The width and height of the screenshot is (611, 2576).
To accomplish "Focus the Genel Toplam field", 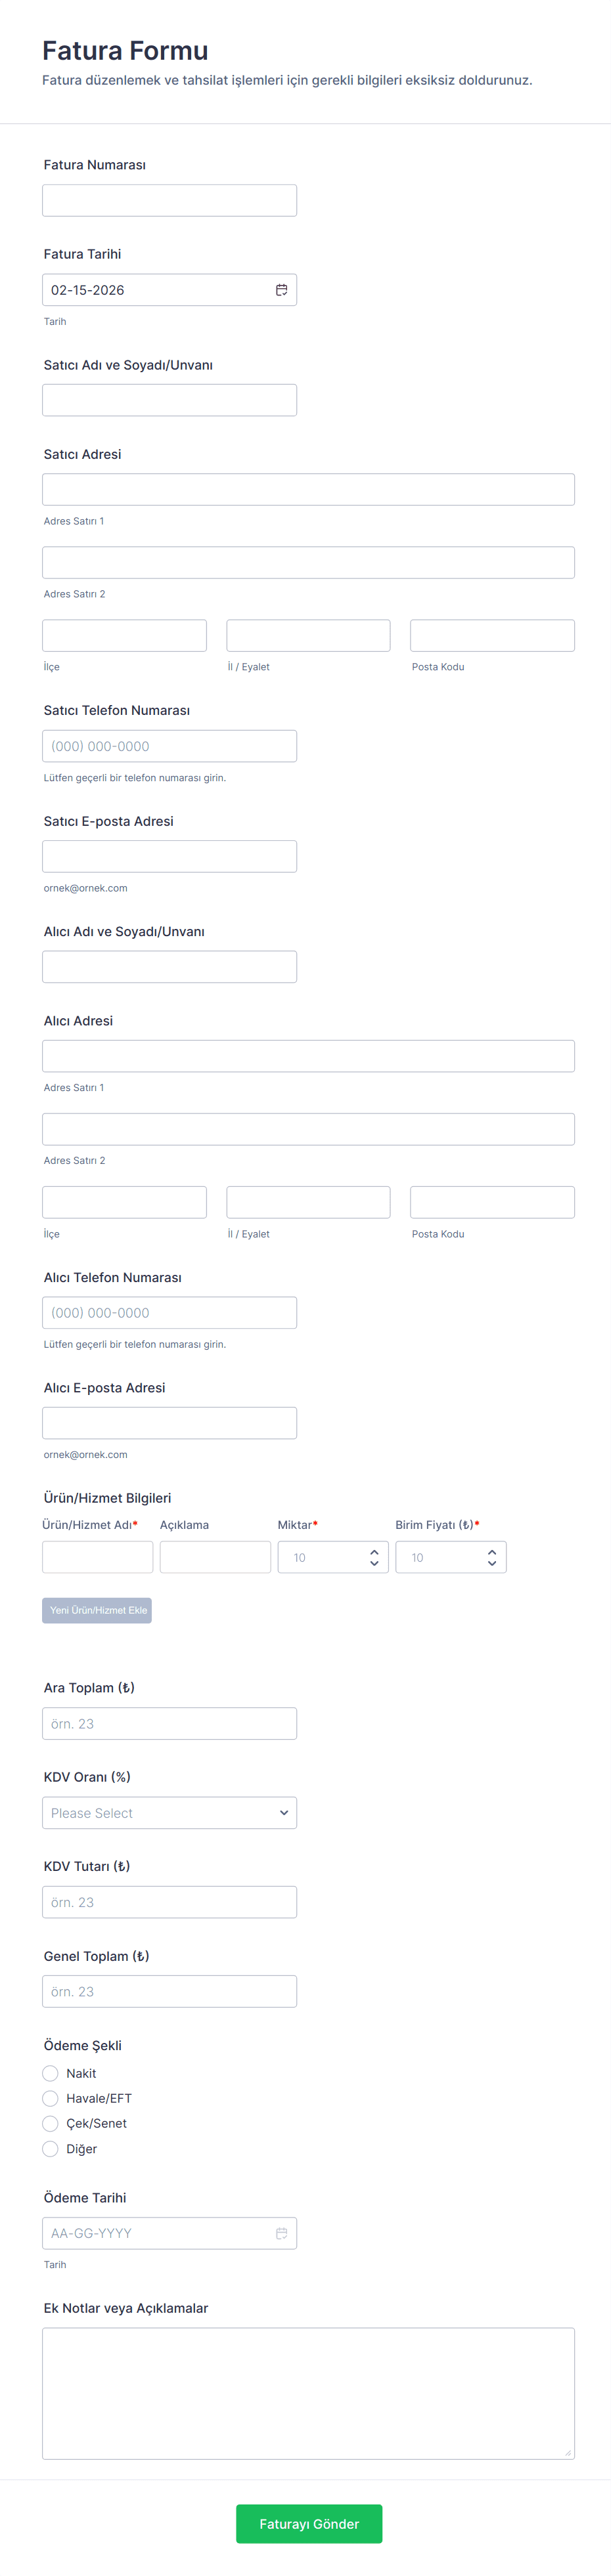I will (x=169, y=1991).
